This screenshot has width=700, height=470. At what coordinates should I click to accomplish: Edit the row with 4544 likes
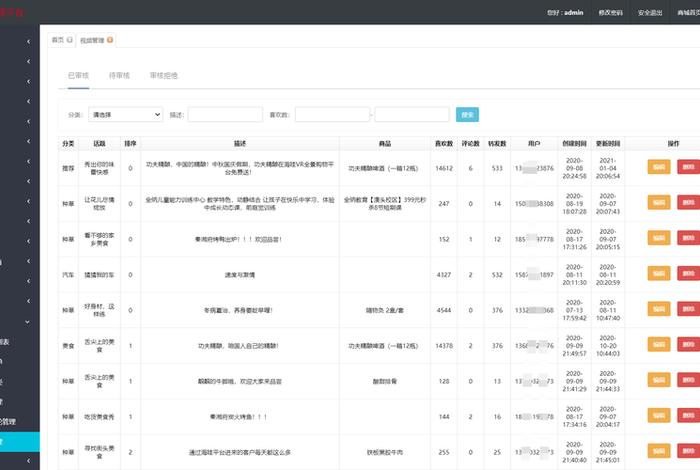tap(659, 309)
